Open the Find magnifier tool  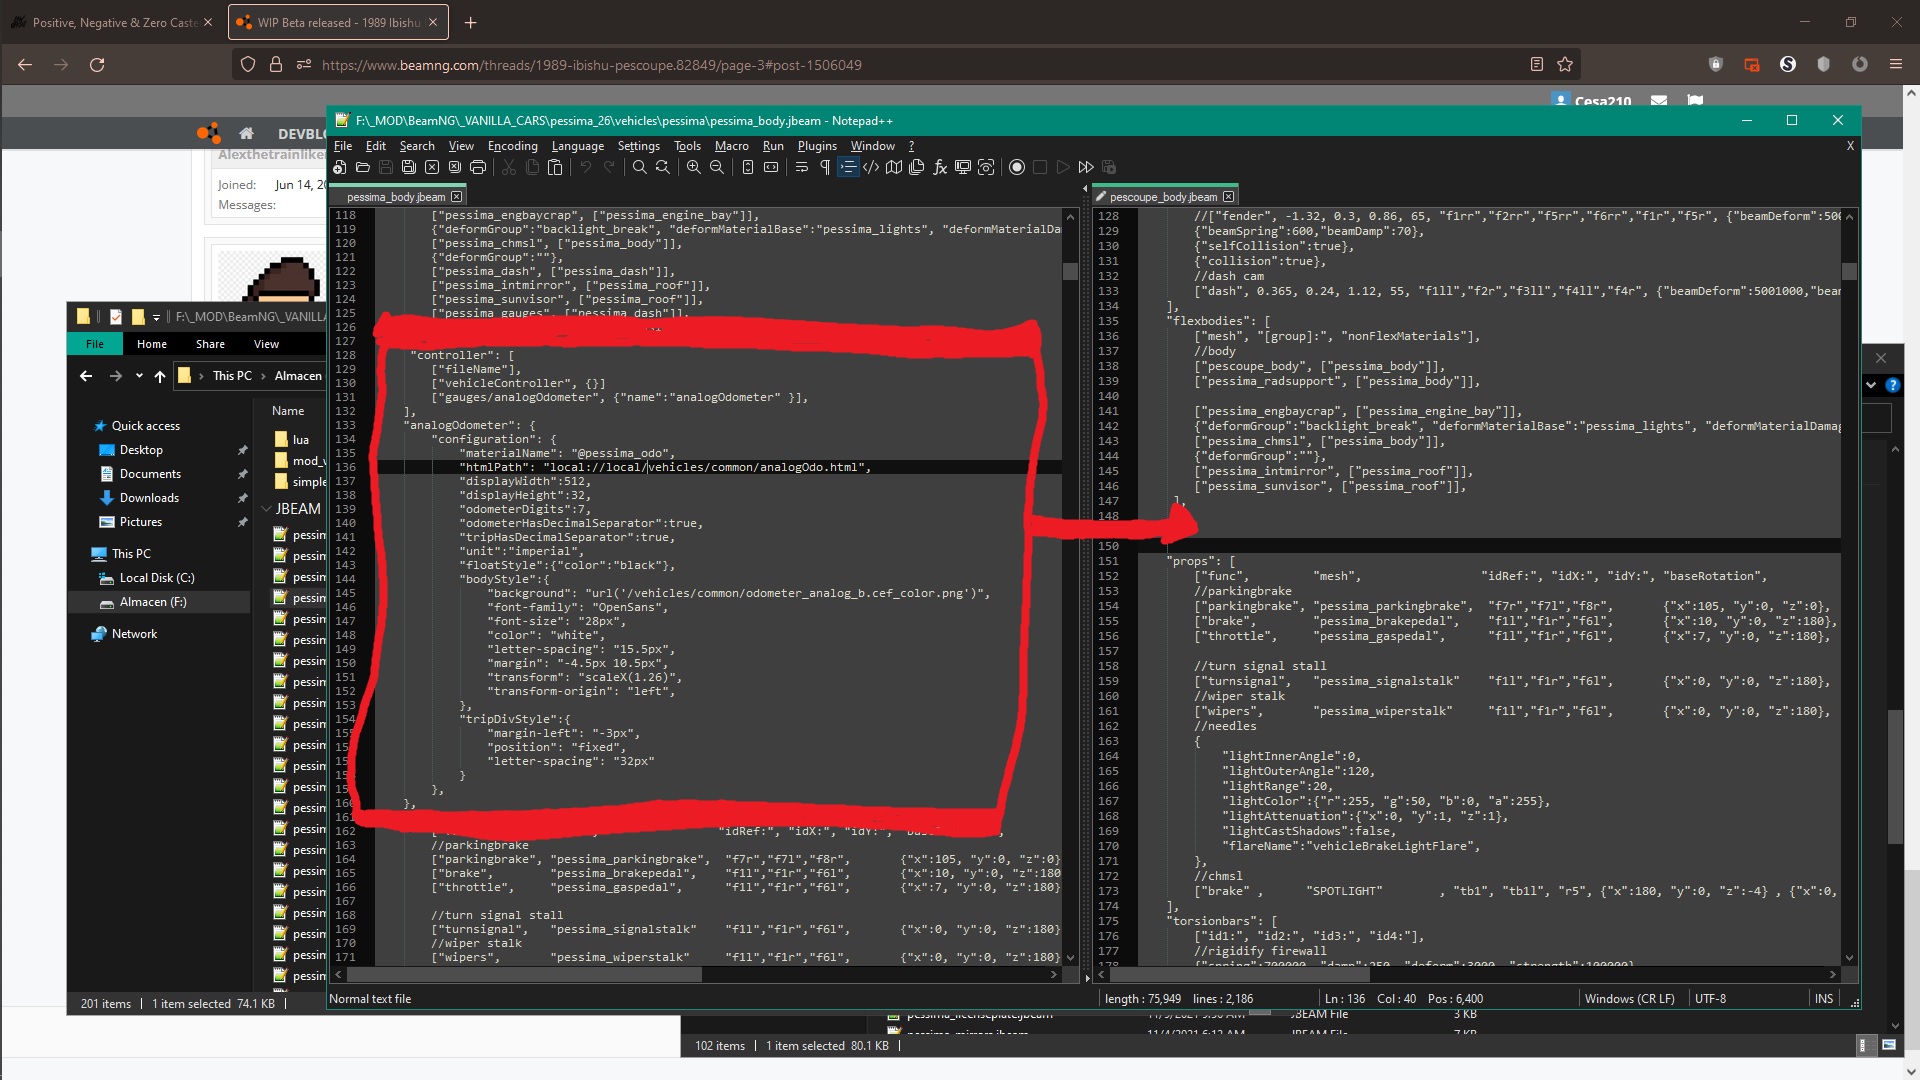[x=639, y=168]
